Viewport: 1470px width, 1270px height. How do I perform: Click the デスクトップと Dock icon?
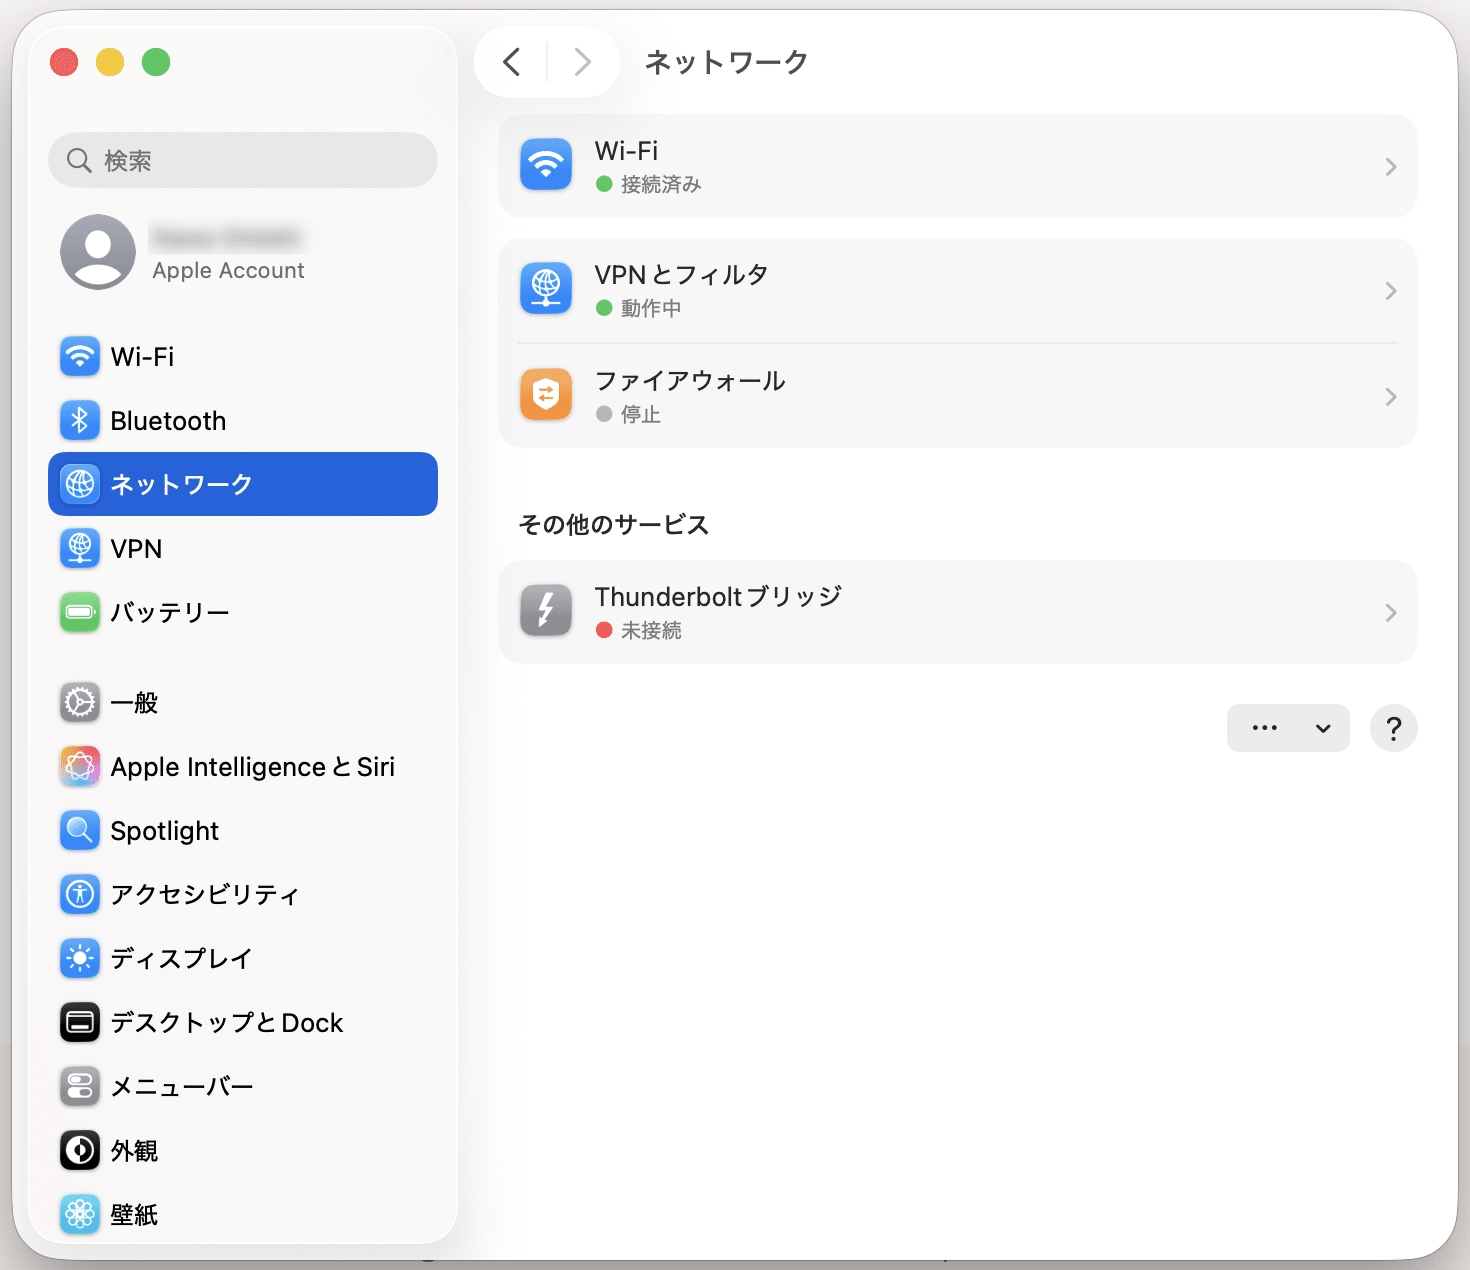tap(80, 1022)
